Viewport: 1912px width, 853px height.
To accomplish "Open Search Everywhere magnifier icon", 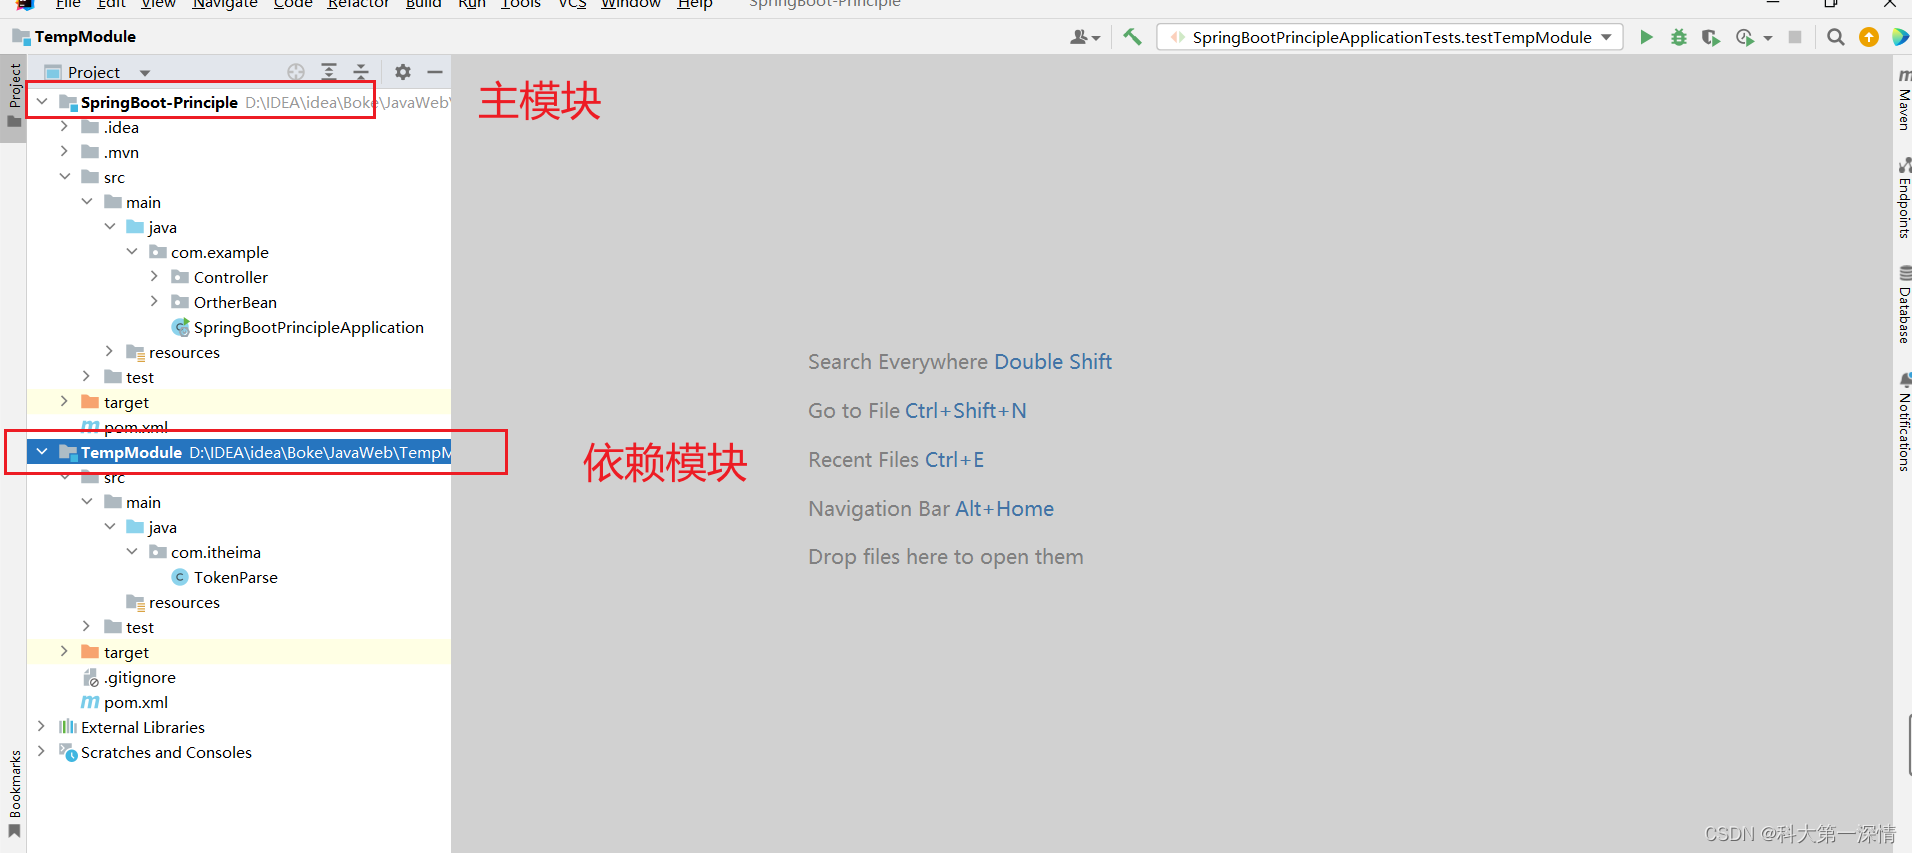I will pyautogui.click(x=1836, y=37).
